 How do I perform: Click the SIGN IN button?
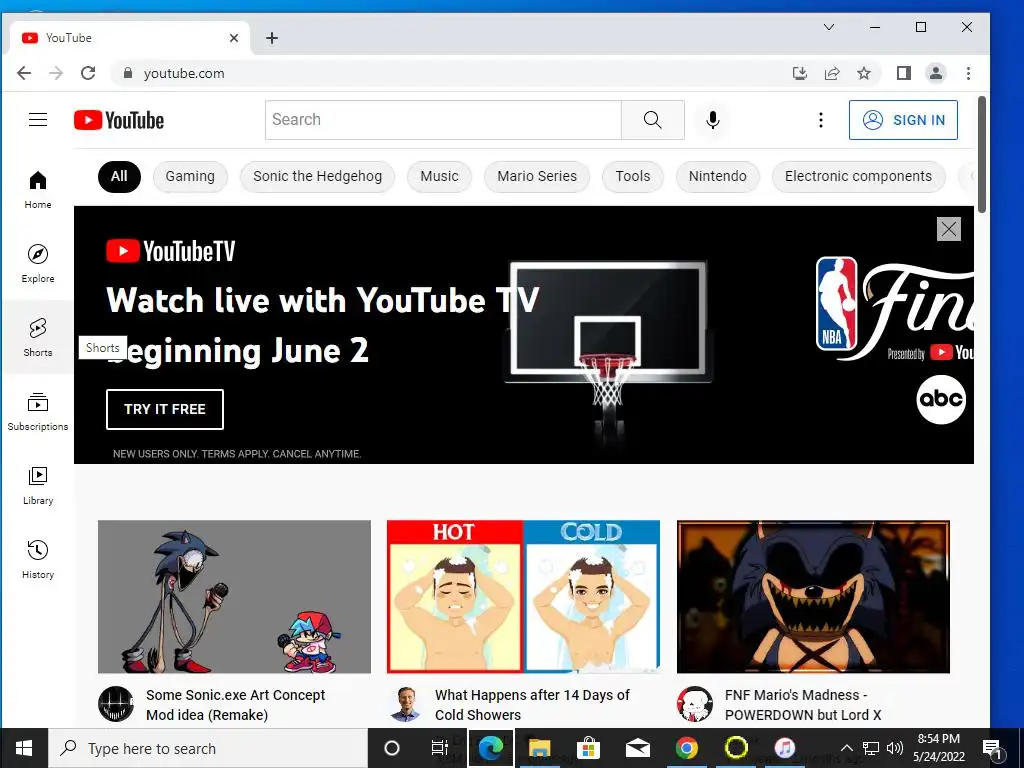(903, 120)
